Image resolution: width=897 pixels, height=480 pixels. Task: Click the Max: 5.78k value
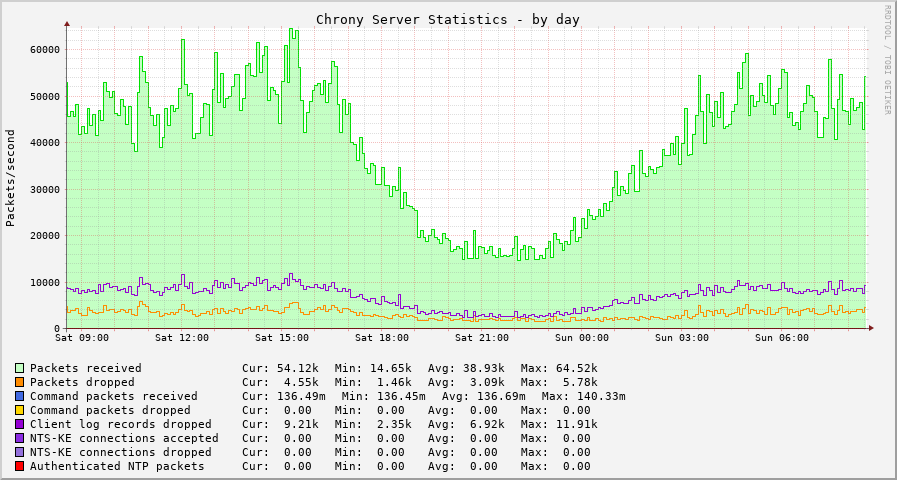559,382
